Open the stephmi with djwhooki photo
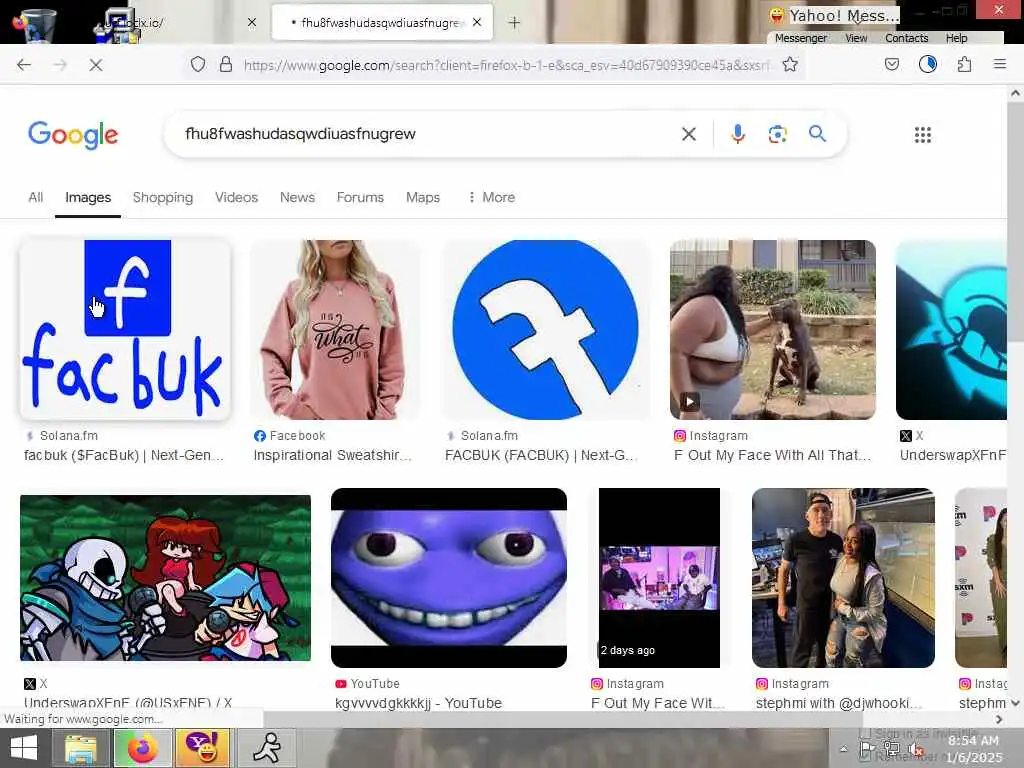 (x=843, y=578)
